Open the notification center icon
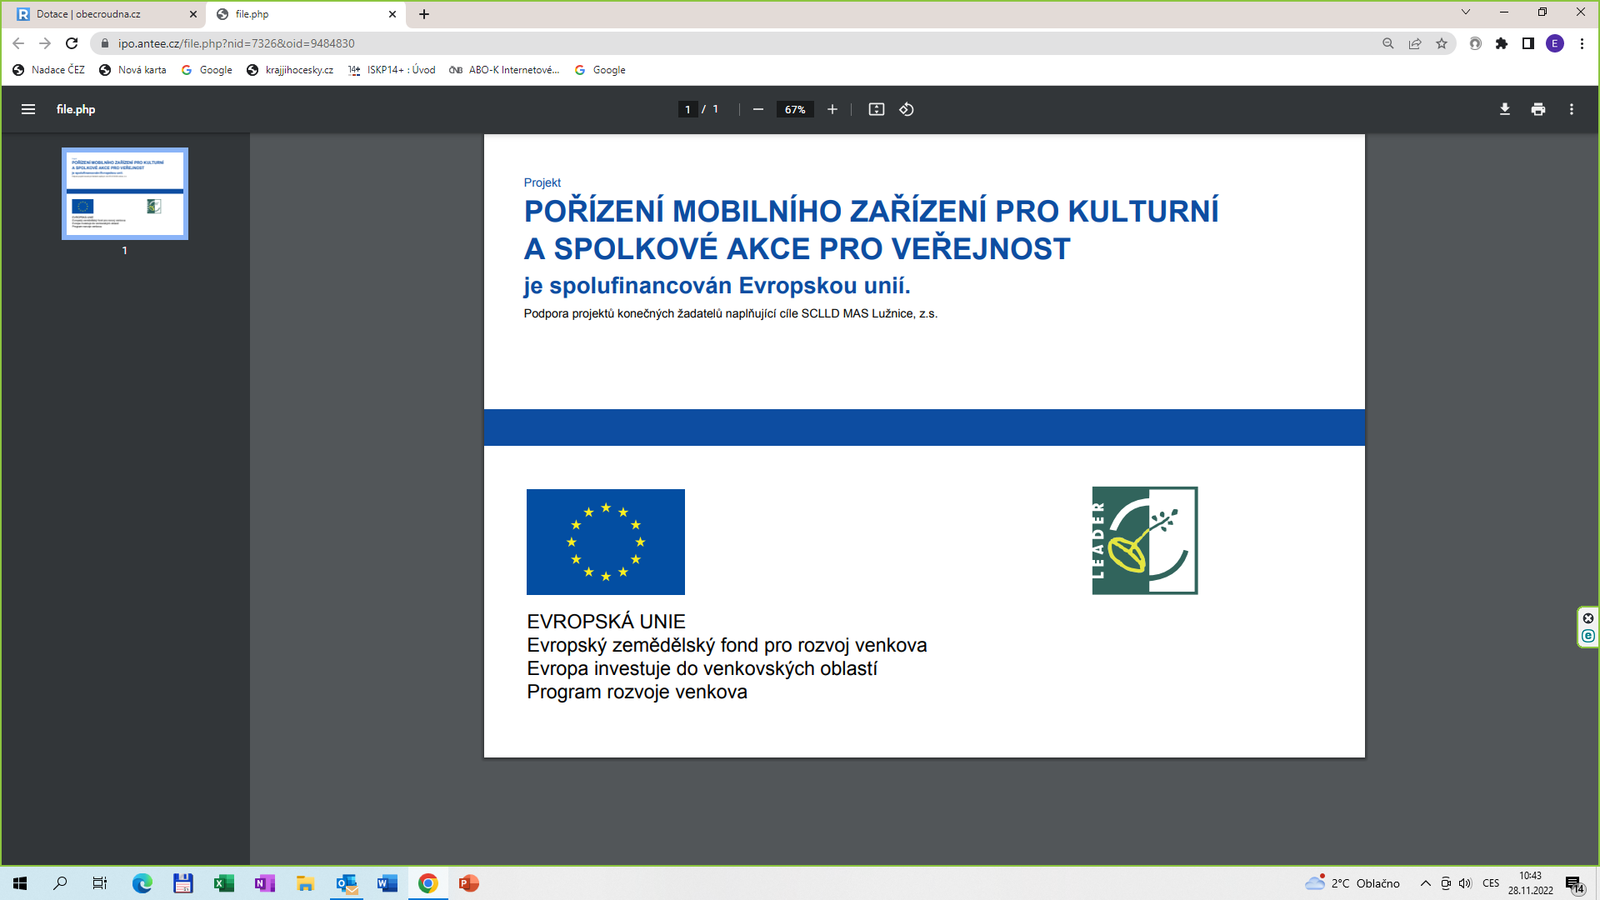 coord(1575,884)
